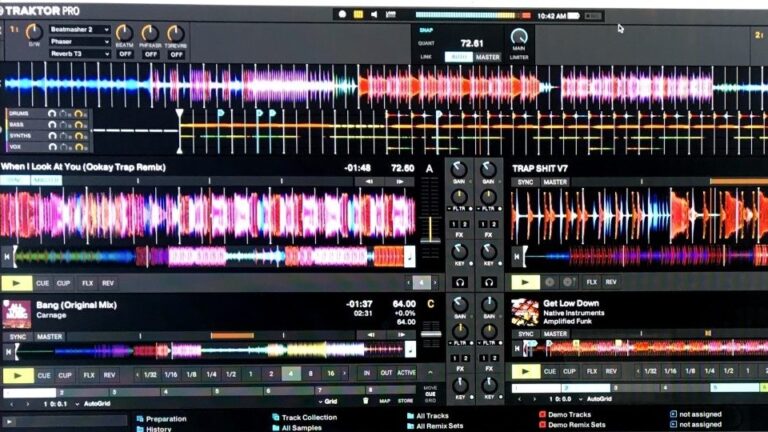Toggle headphone cue for deck A
The height and width of the screenshot is (432, 768).
click(x=459, y=282)
